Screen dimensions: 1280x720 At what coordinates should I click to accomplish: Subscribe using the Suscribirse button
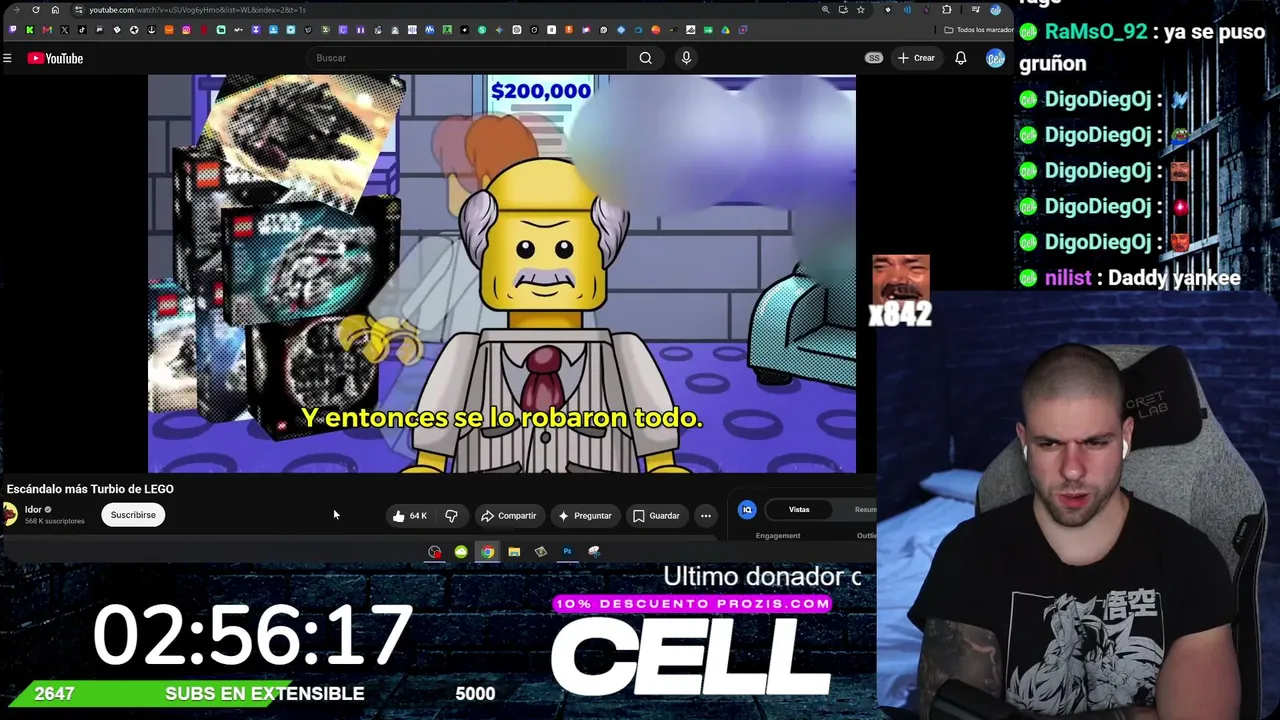coord(133,515)
